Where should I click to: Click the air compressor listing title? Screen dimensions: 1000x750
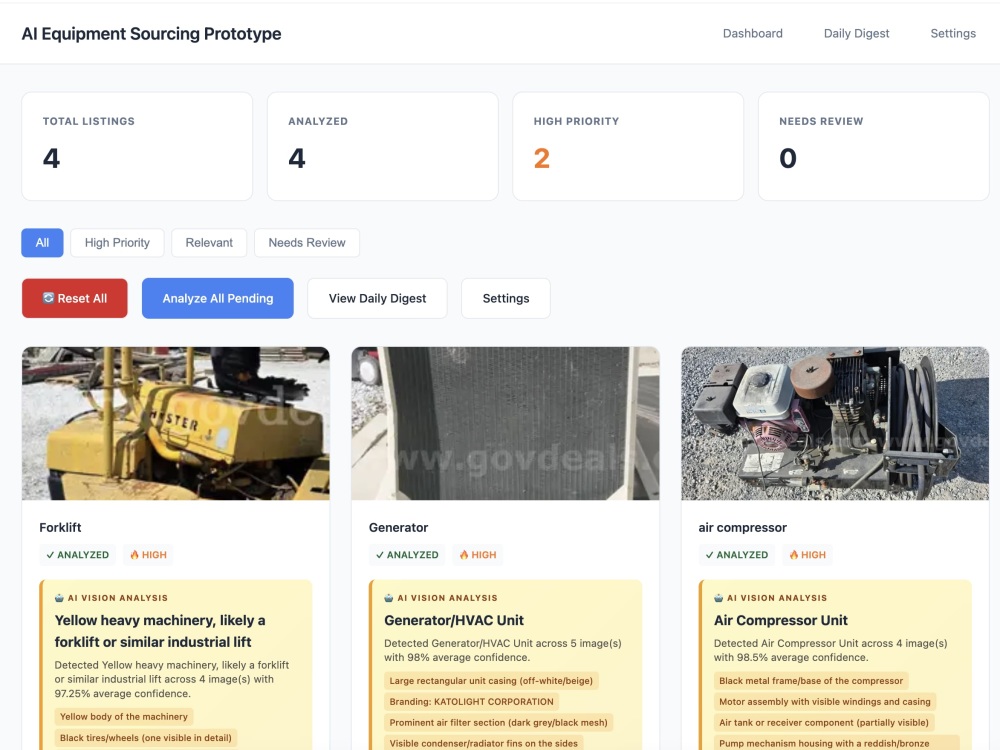(742, 527)
